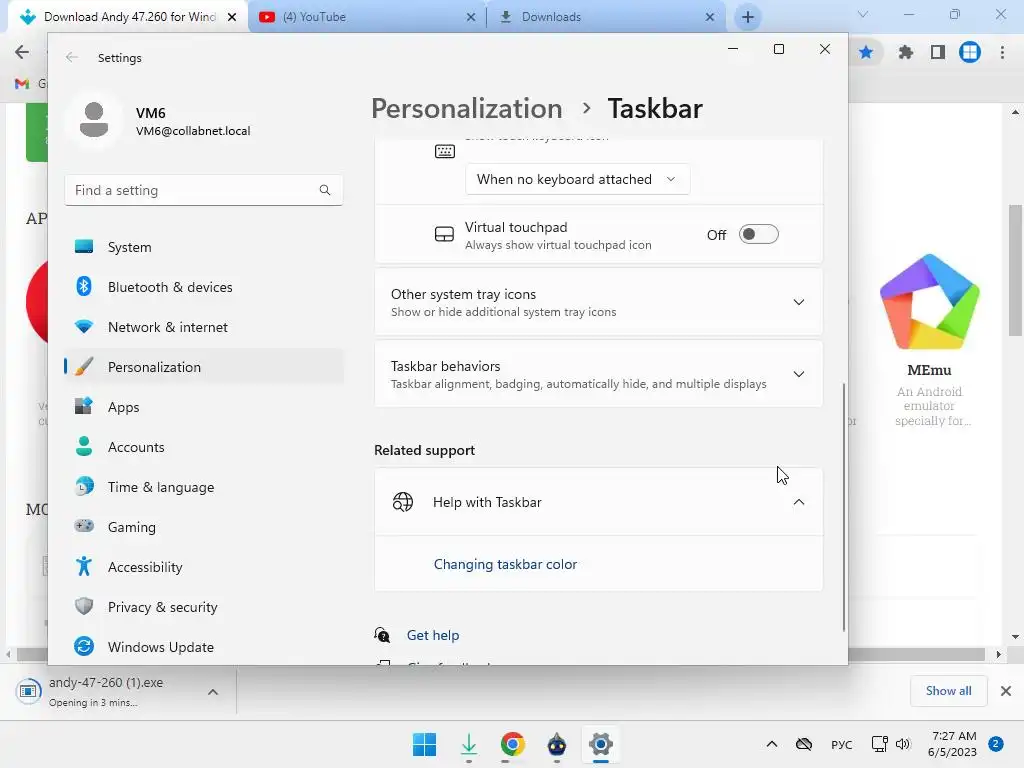Select Personalization in settings sidebar
The height and width of the screenshot is (768, 1024).
pyautogui.click(x=204, y=367)
